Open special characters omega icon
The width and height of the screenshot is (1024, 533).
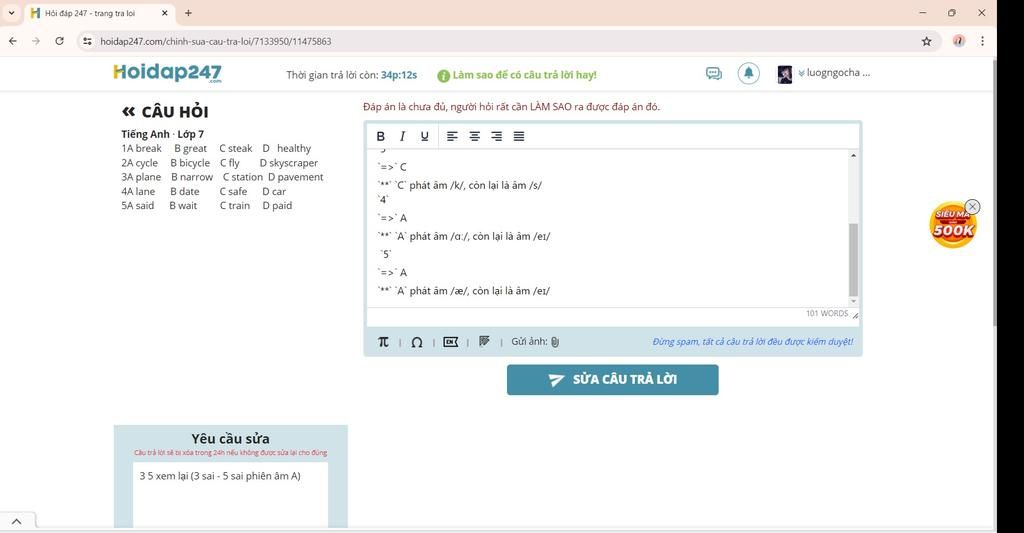(x=417, y=342)
